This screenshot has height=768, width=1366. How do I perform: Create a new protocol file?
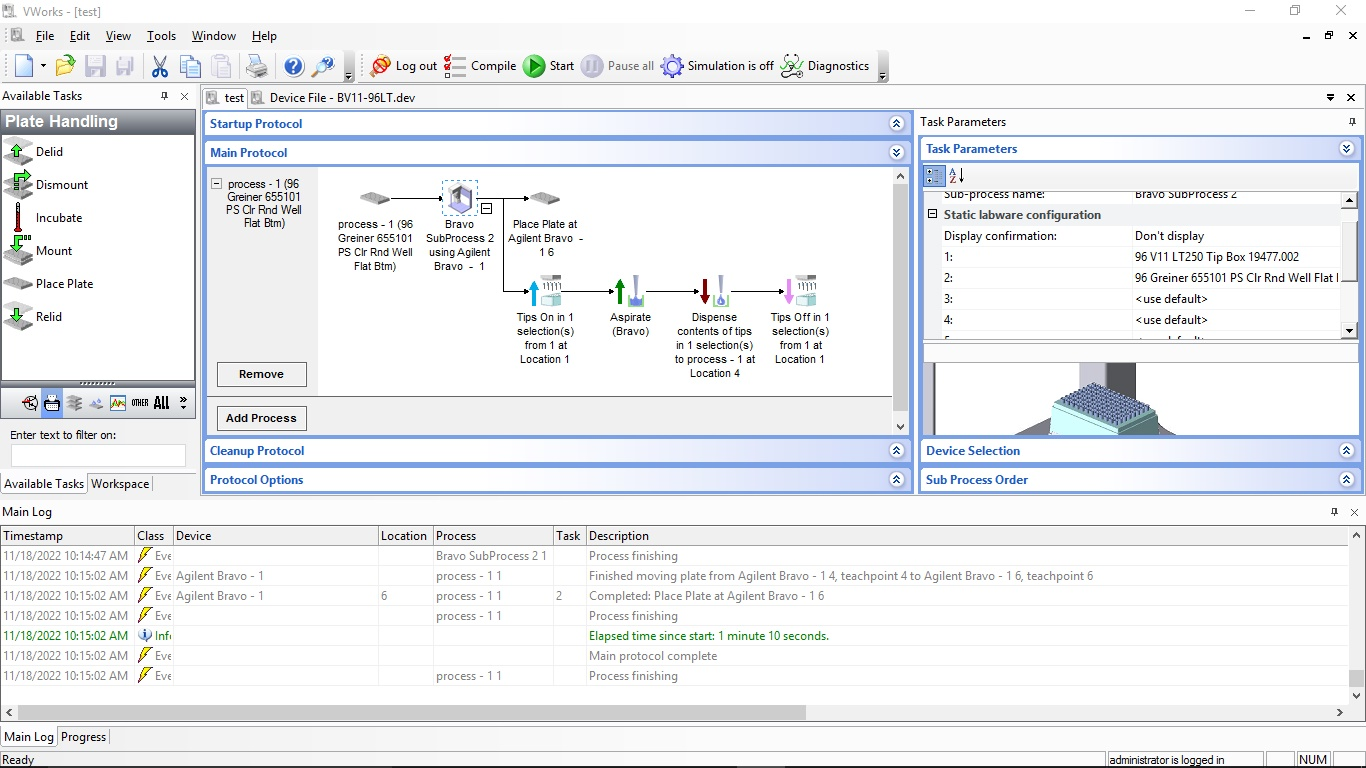(x=23, y=66)
